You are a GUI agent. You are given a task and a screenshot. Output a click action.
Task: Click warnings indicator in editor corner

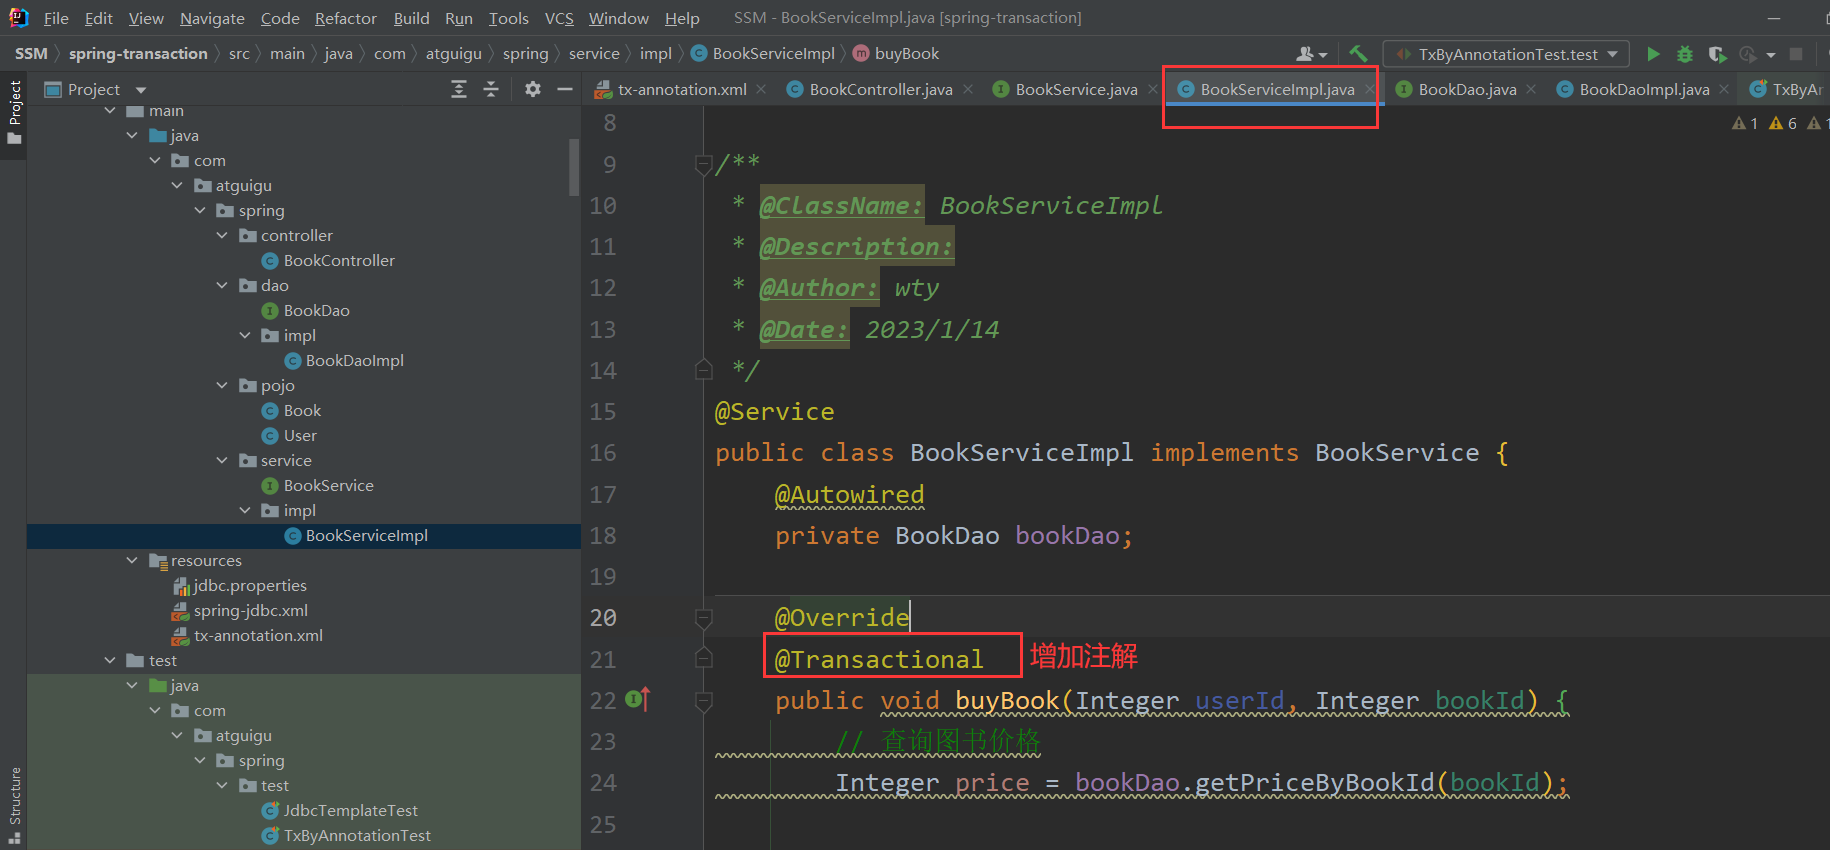pos(1777,123)
